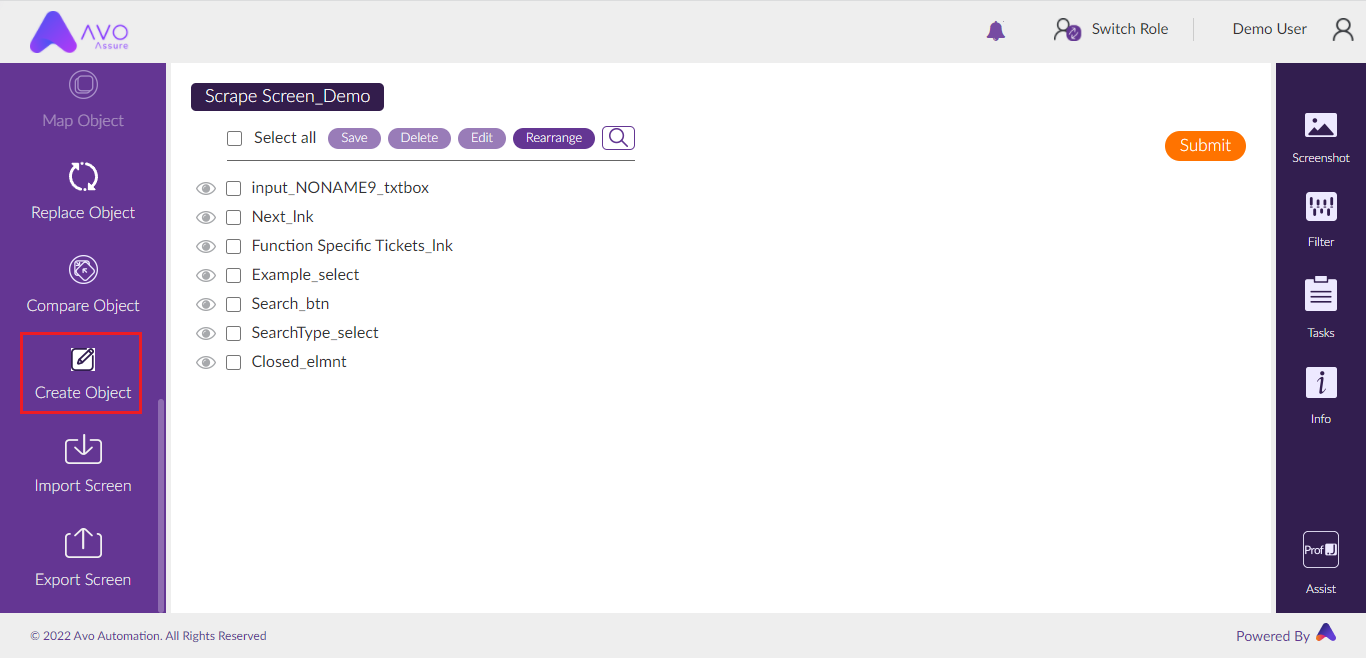Select the SearchType_select object name
Screen dimensions: 1366x658
(315, 333)
